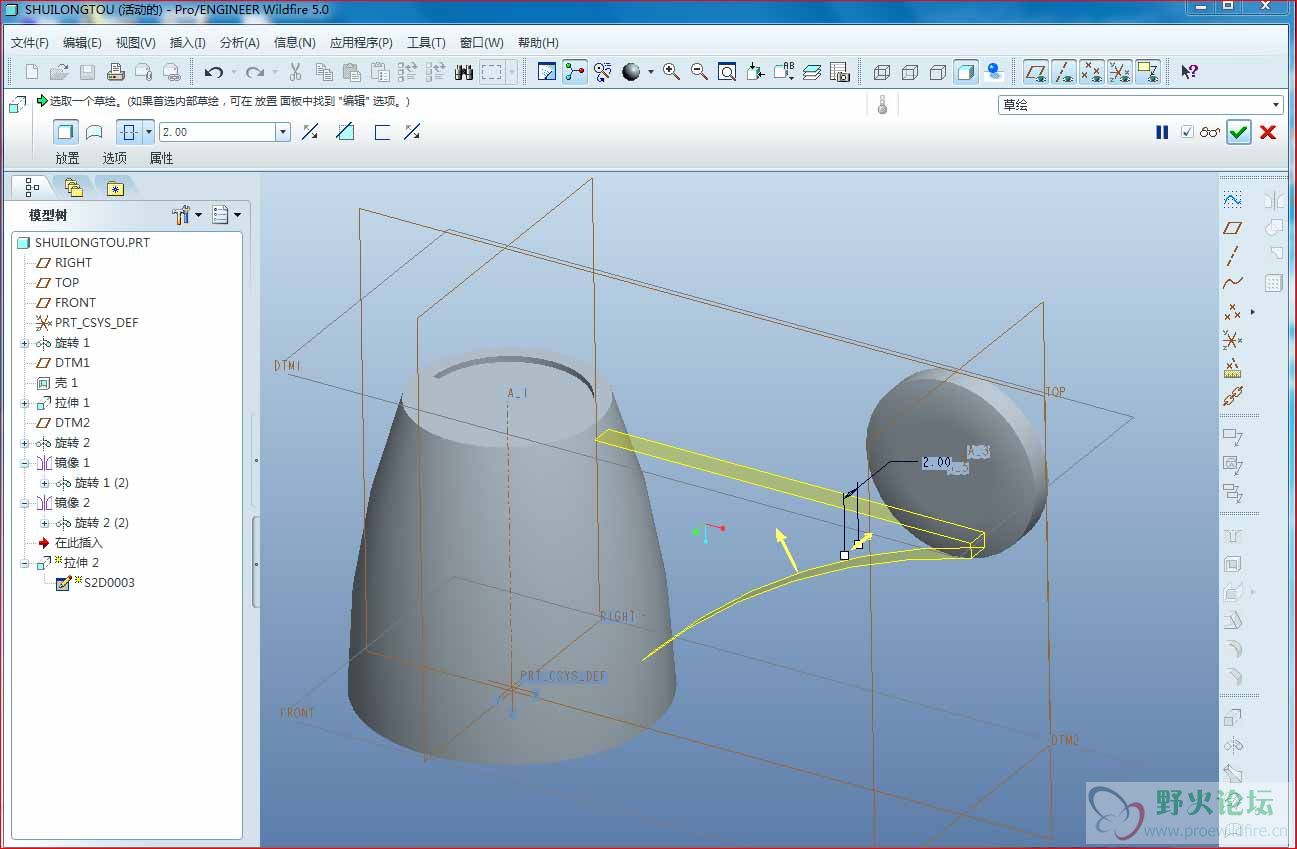Toggle datum points display
The width and height of the screenshot is (1297, 849).
pyautogui.click(x=1092, y=72)
